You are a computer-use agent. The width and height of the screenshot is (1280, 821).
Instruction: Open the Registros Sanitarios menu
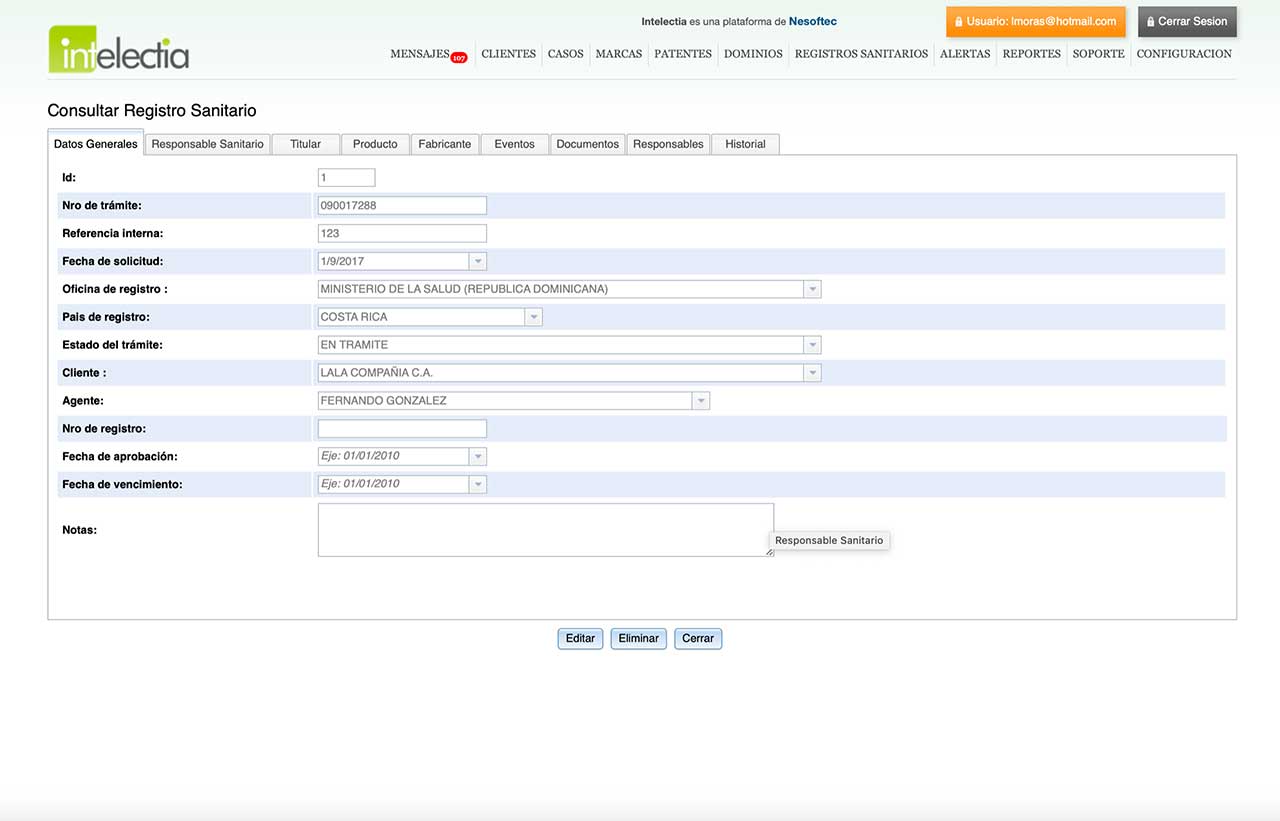861,54
